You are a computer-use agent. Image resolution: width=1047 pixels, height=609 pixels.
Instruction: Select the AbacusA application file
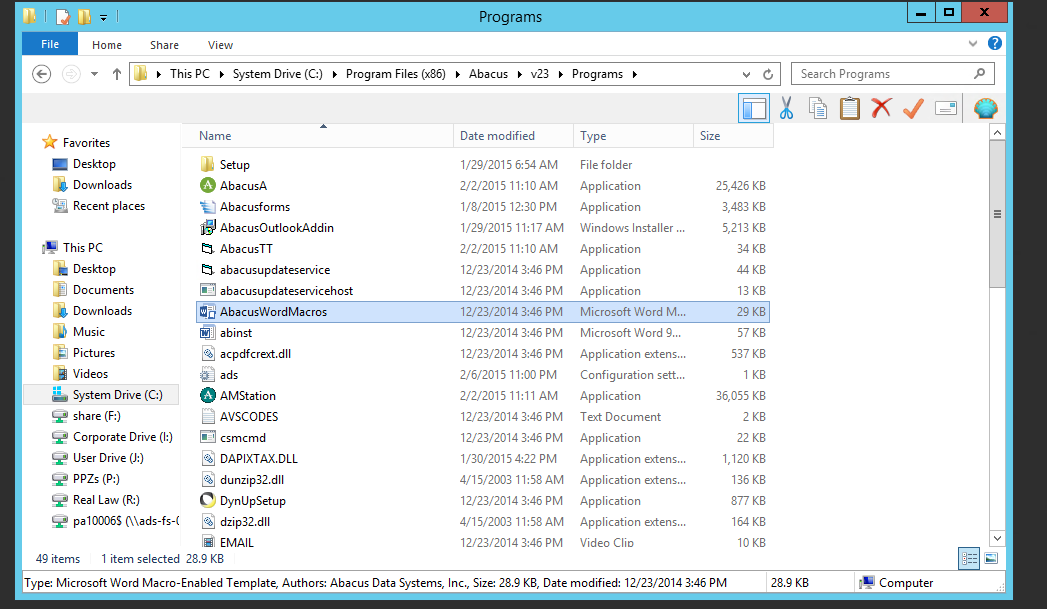483,186
